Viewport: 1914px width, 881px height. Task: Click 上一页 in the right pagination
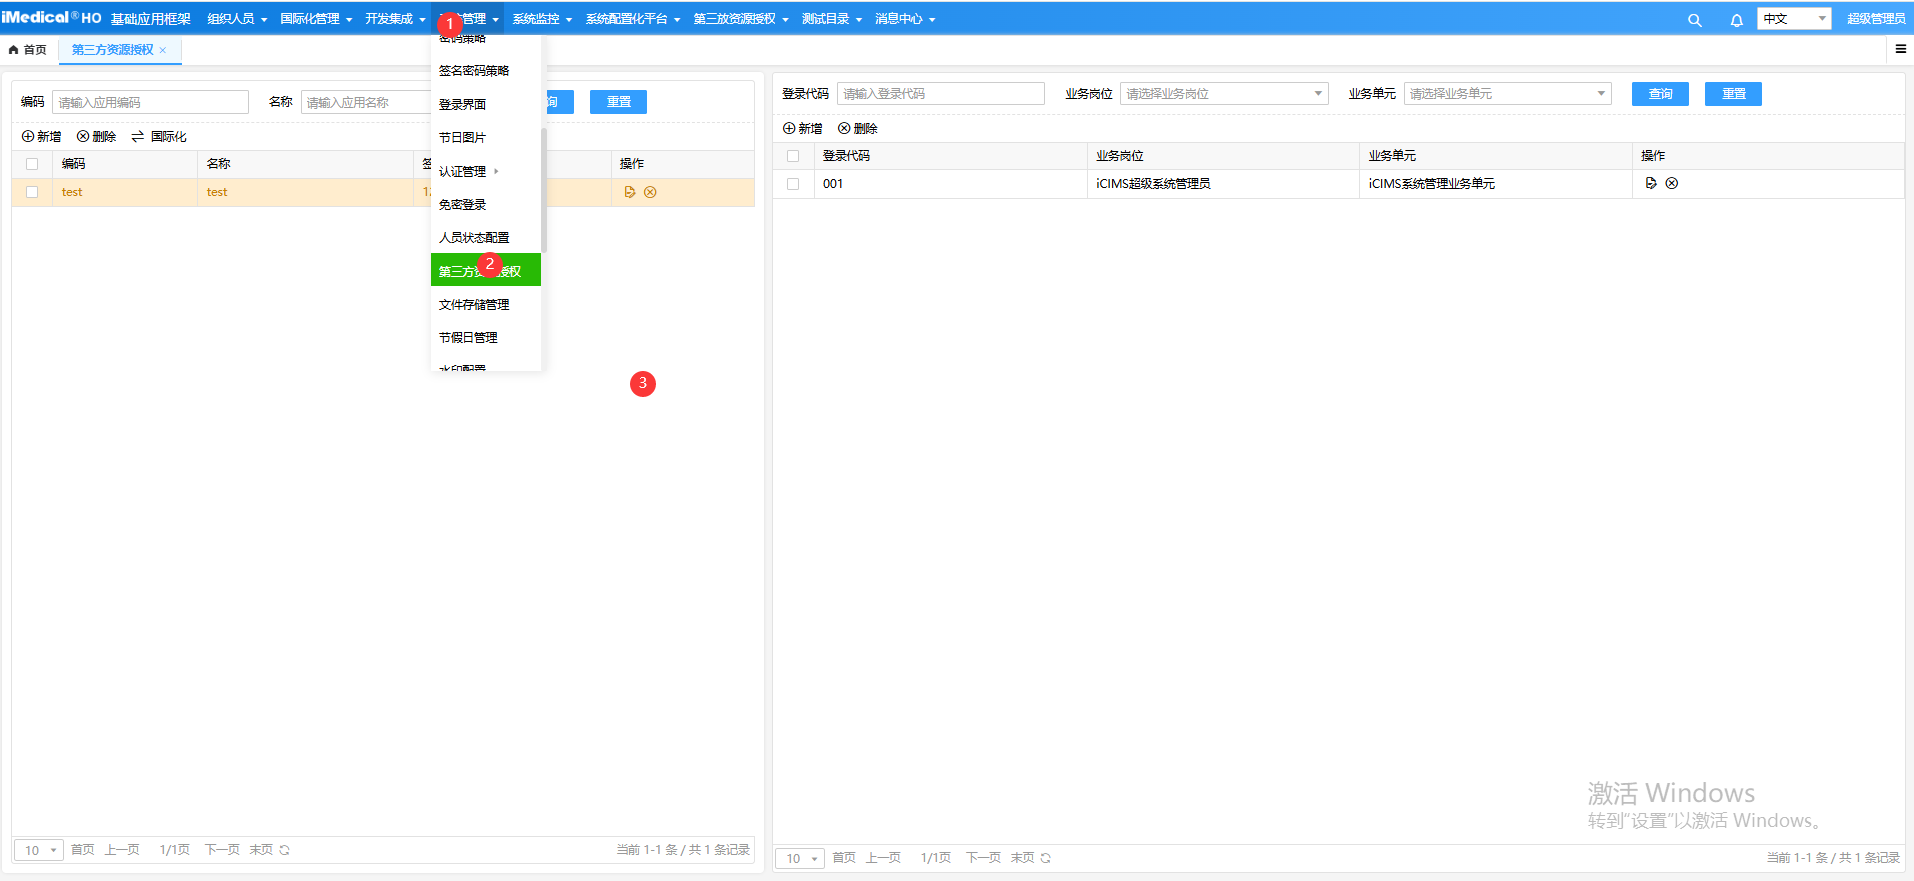click(883, 858)
